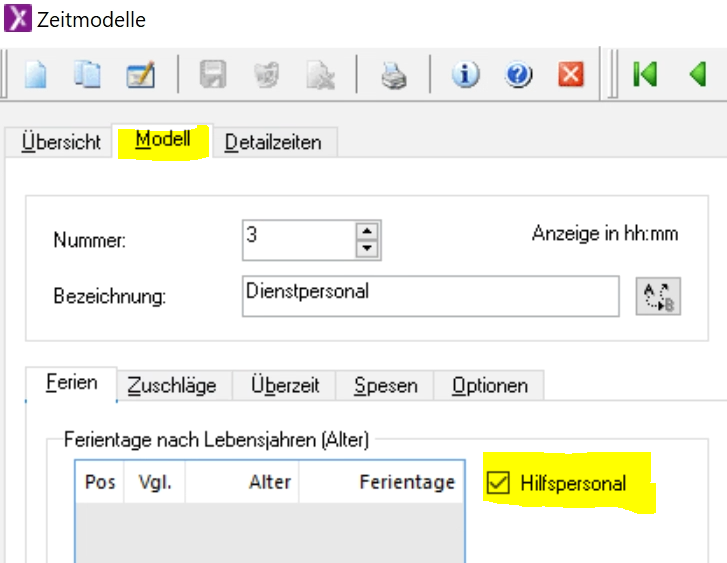
Task: Open the blue Info icon
Action: (x=465, y=76)
